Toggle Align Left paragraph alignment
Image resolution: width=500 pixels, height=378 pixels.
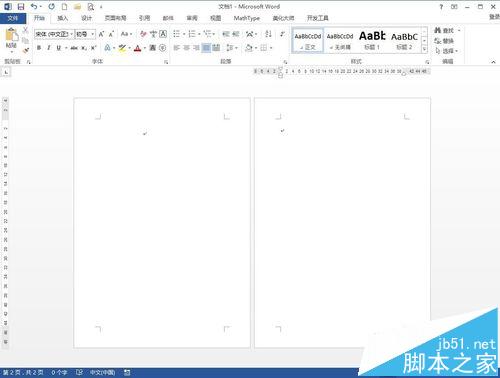[x=177, y=48]
